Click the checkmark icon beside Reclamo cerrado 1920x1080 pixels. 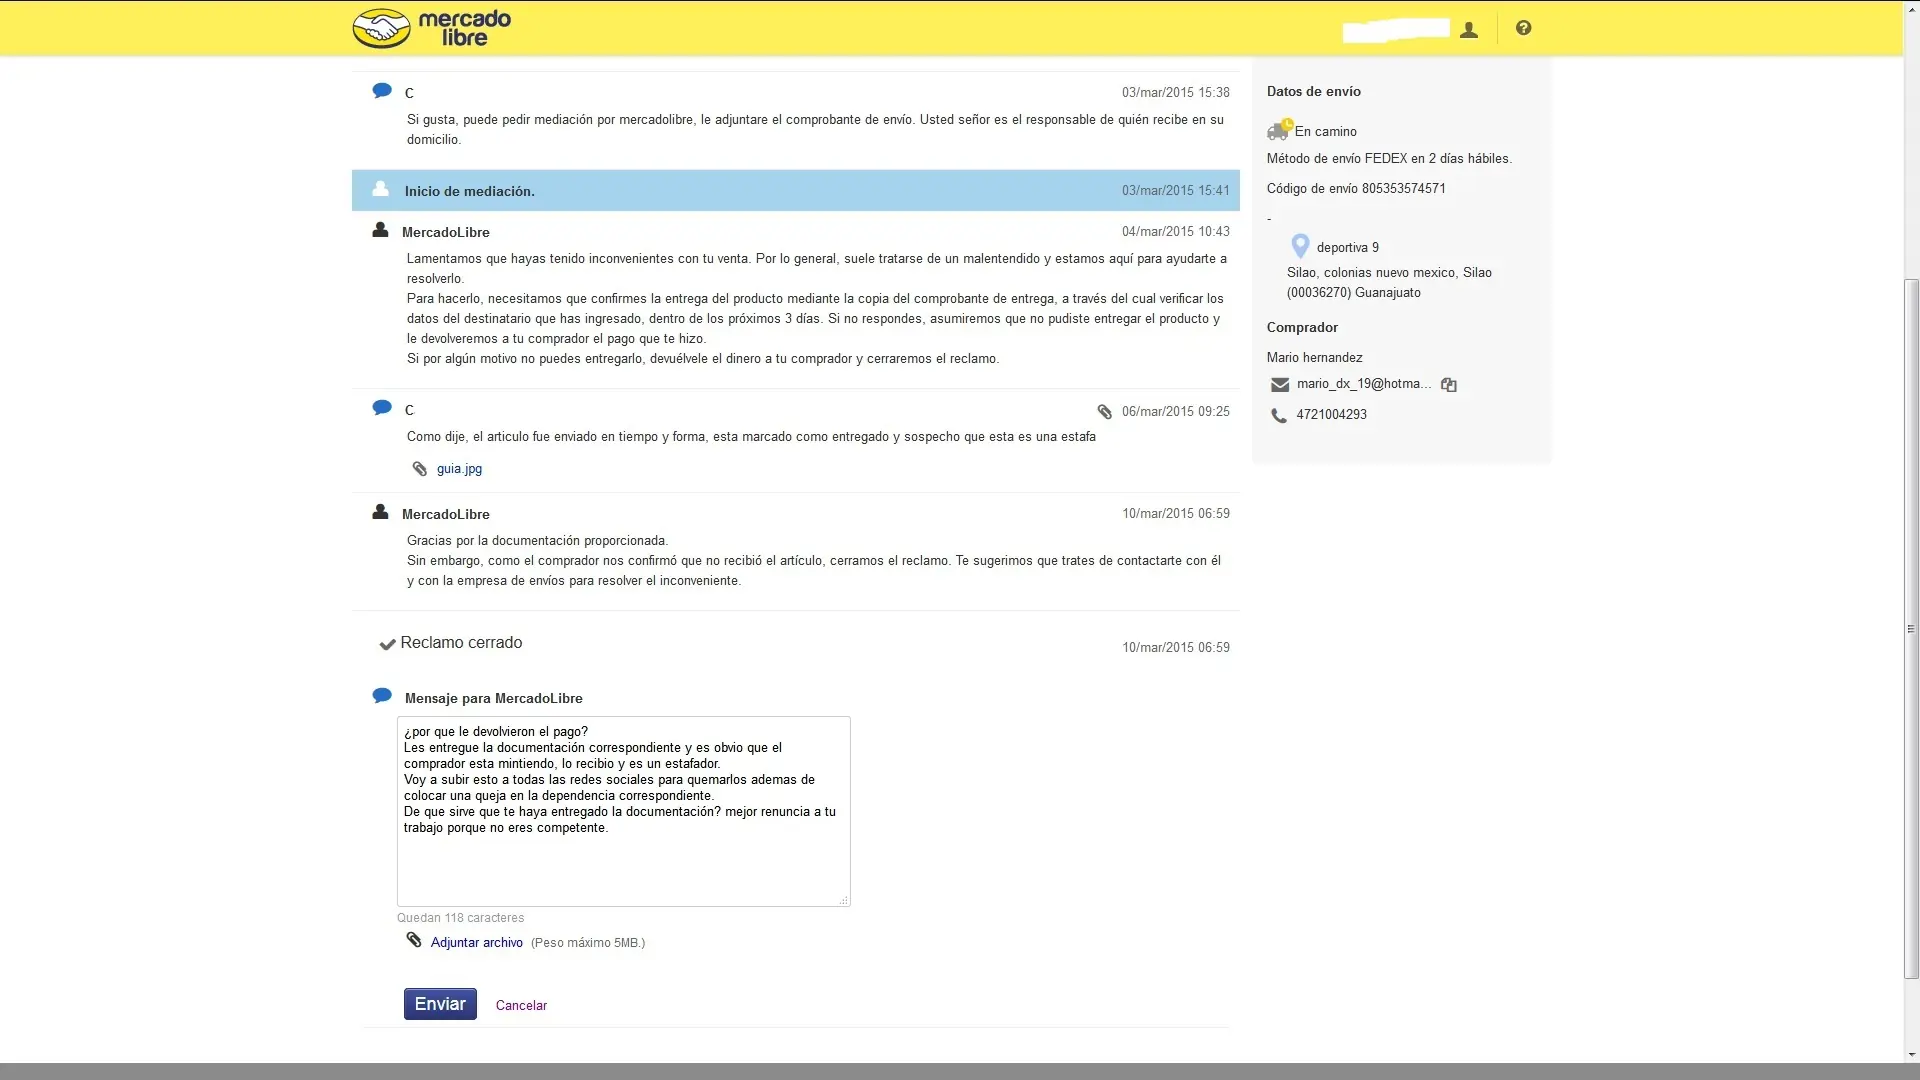coord(388,645)
